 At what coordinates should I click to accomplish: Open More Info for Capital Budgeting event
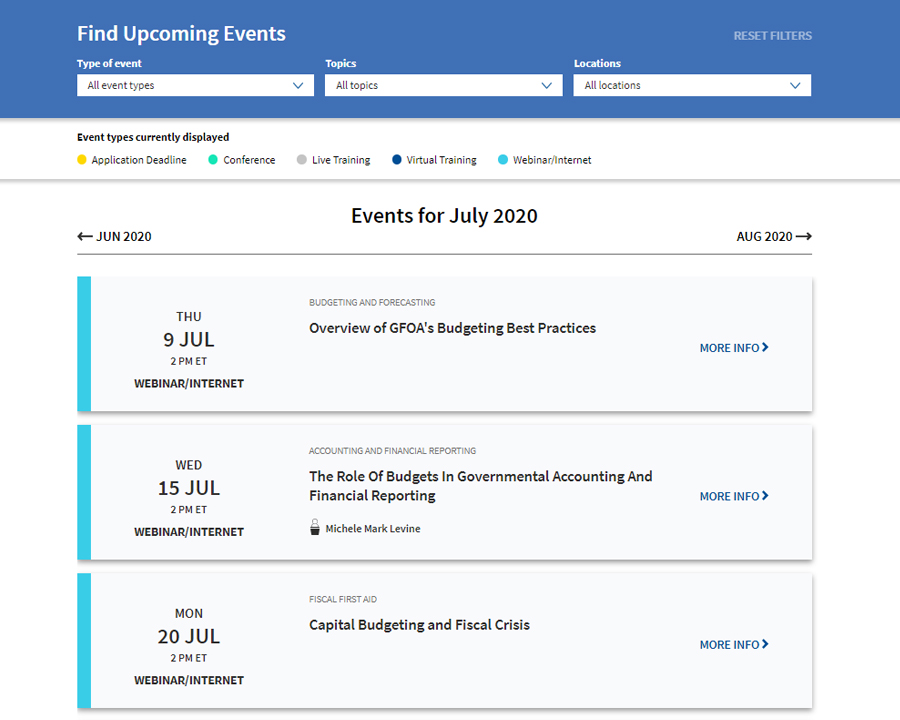[x=734, y=645]
